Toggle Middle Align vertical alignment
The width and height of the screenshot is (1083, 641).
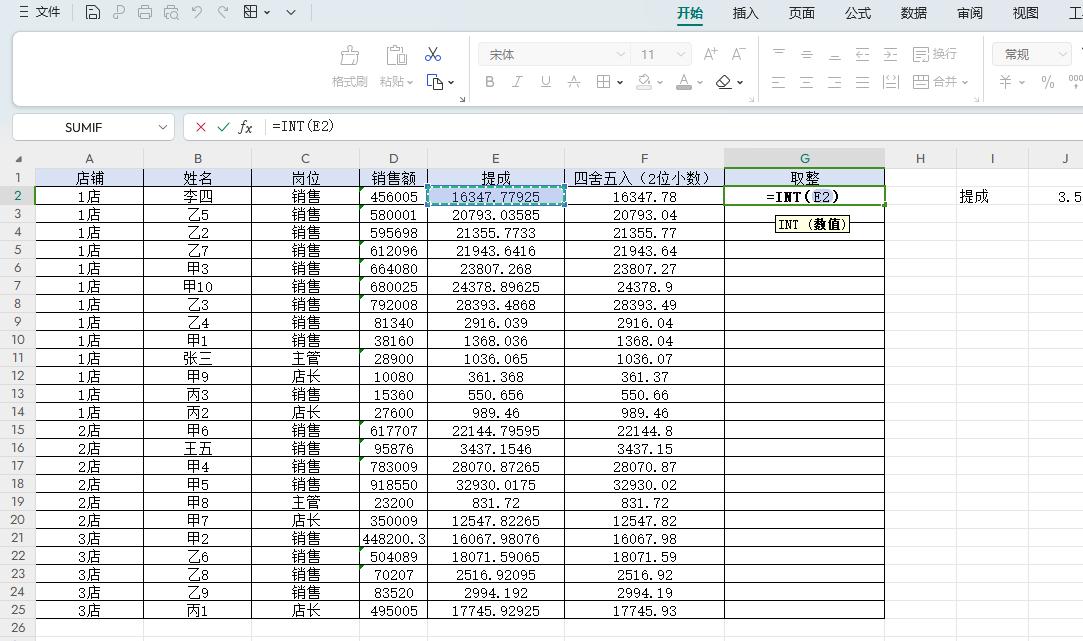[x=806, y=55]
